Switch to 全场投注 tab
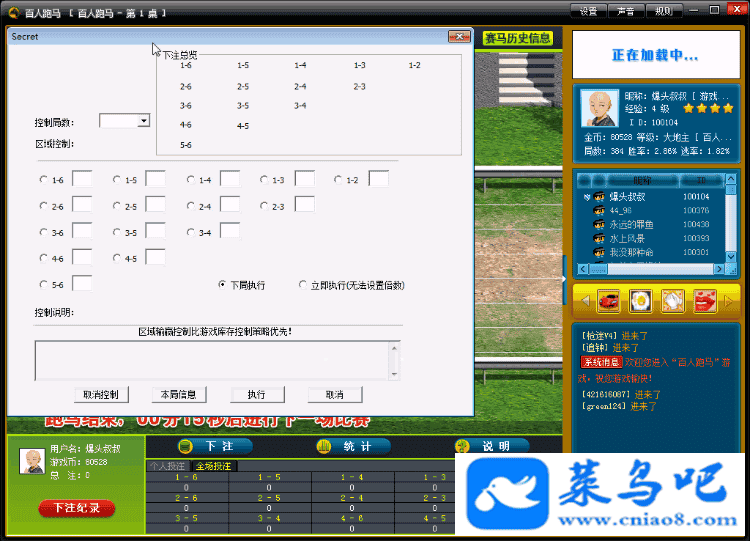750x541 pixels. click(213, 466)
